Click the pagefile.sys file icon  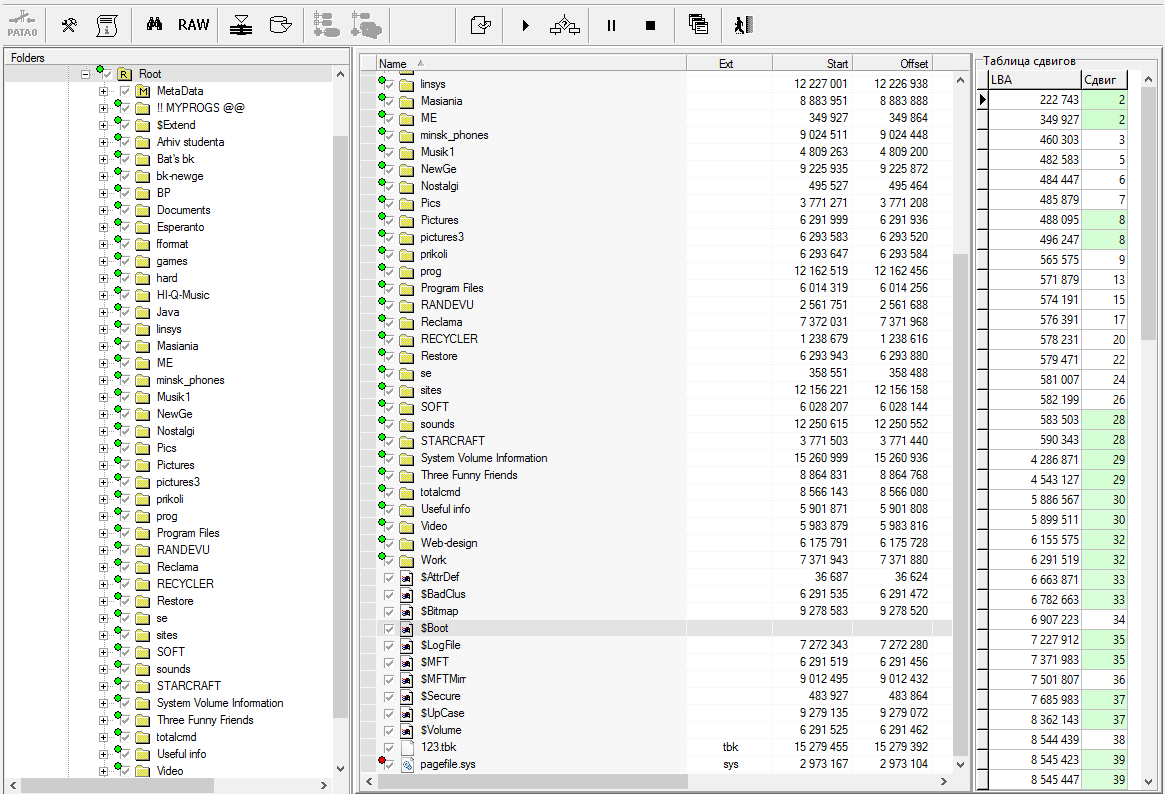(x=406, y=764)
